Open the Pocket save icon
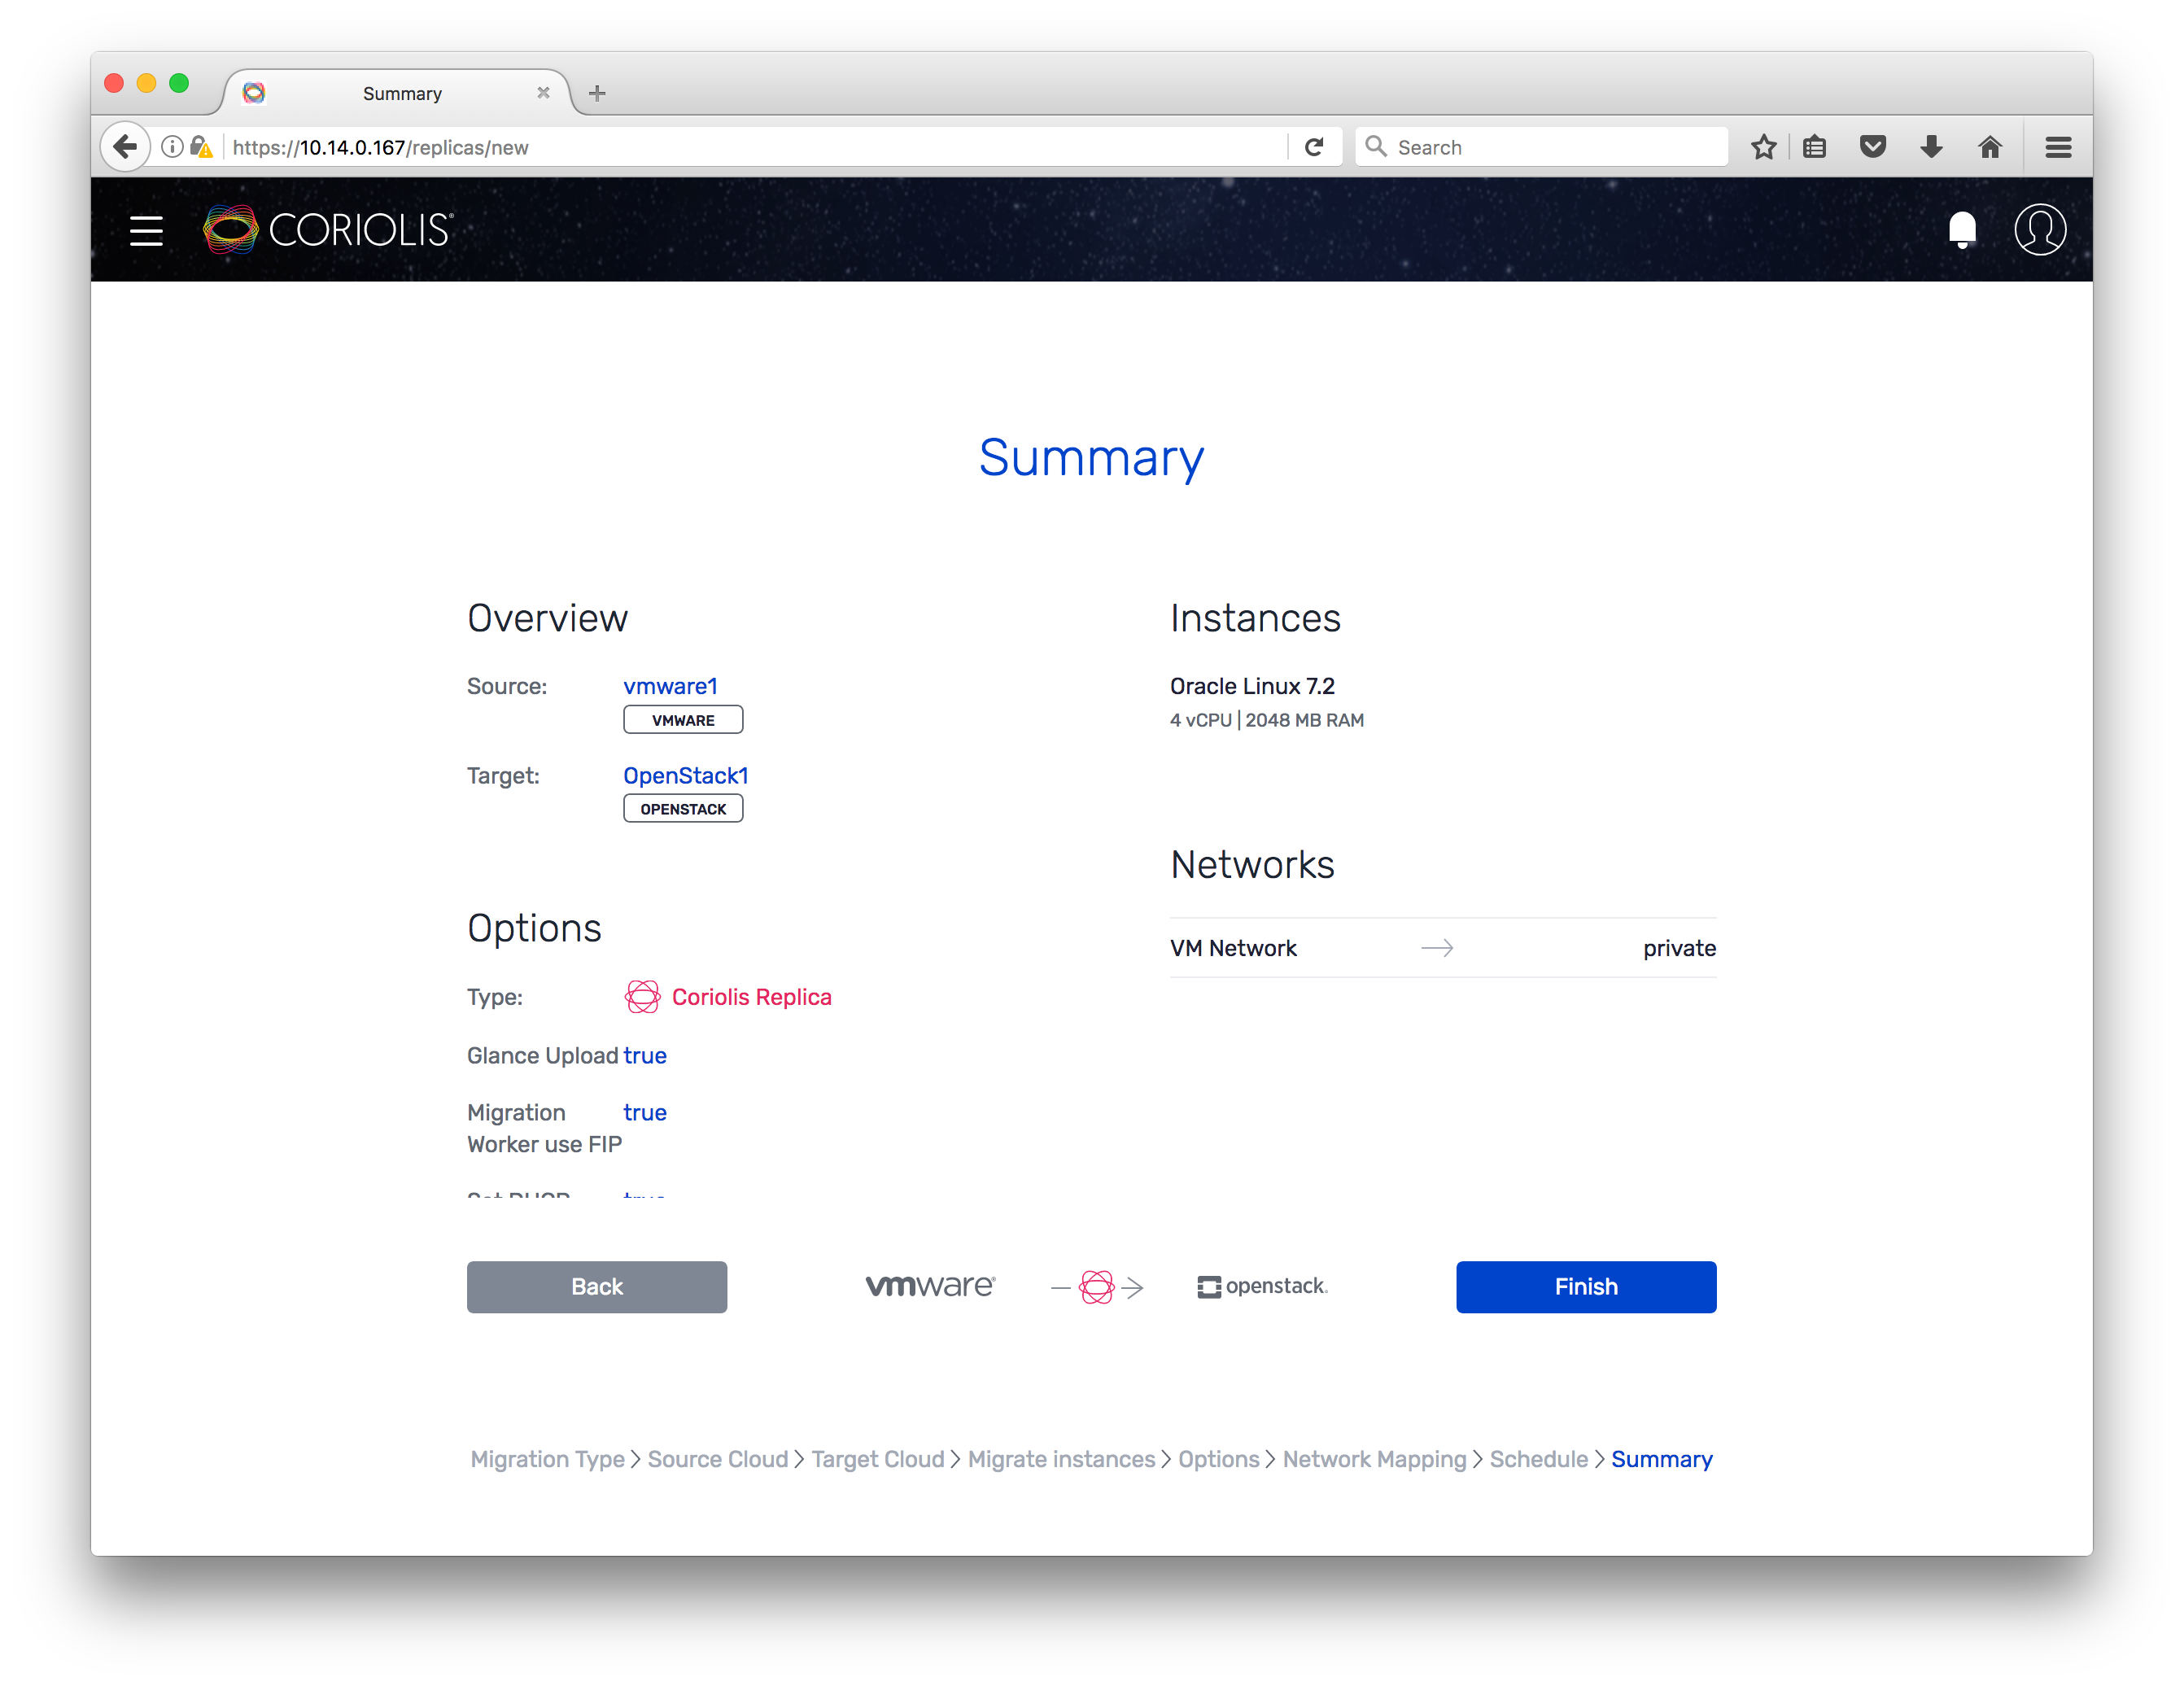The width and height of the screenshot is (2184, 1686). point(1872,147)
